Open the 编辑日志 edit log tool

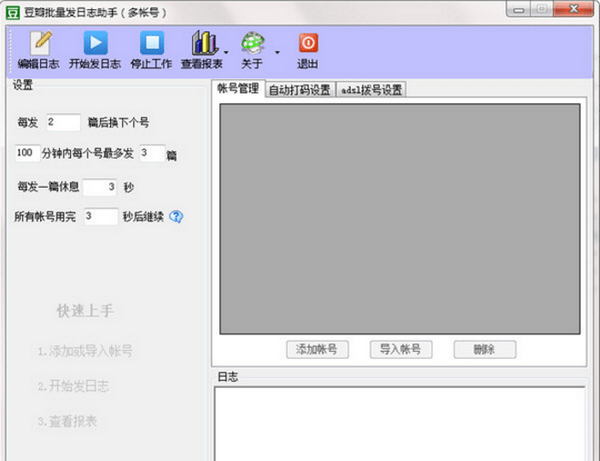click(x=38, y=50)
